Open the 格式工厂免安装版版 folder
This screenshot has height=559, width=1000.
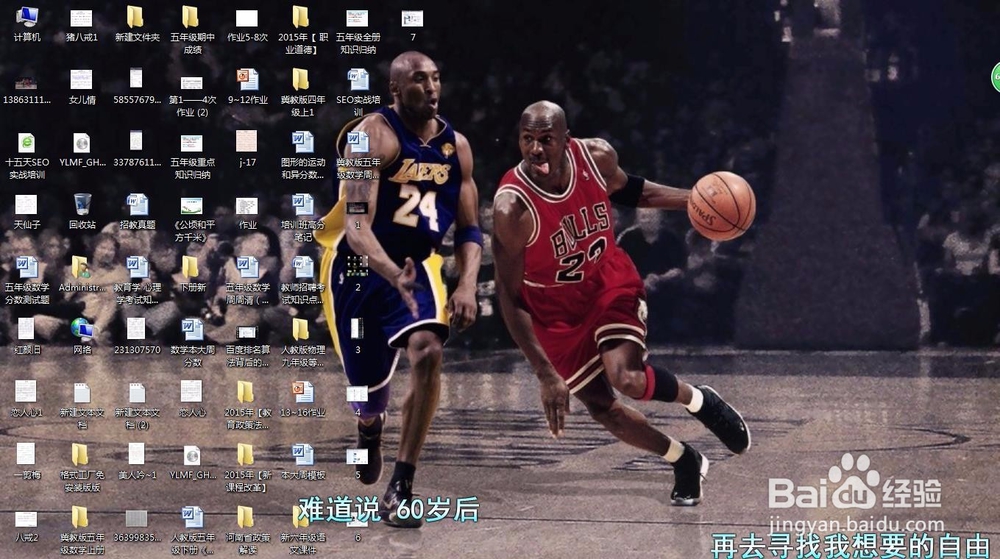pyautogui.click(x=80, y=454)
